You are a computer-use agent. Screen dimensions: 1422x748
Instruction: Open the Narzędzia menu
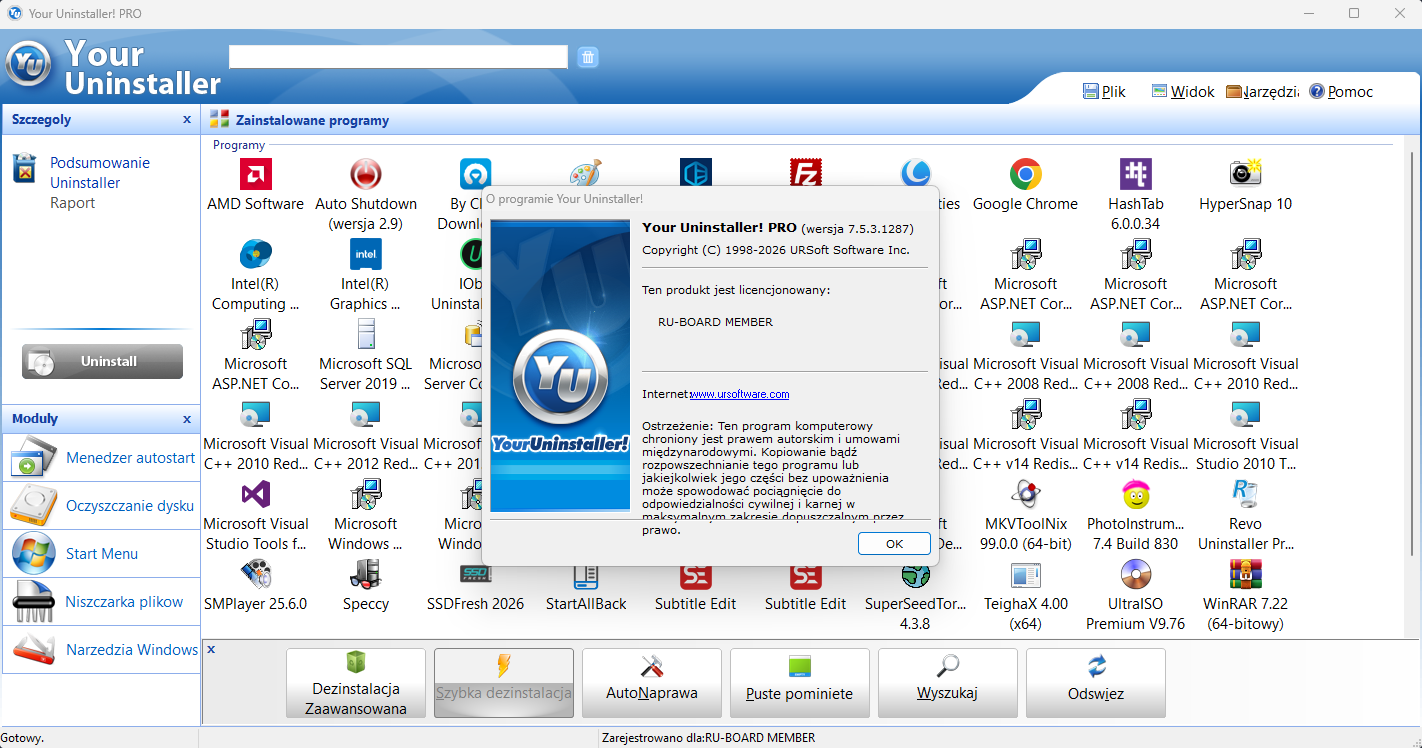pyautogui.click(x=1262, y=92)
